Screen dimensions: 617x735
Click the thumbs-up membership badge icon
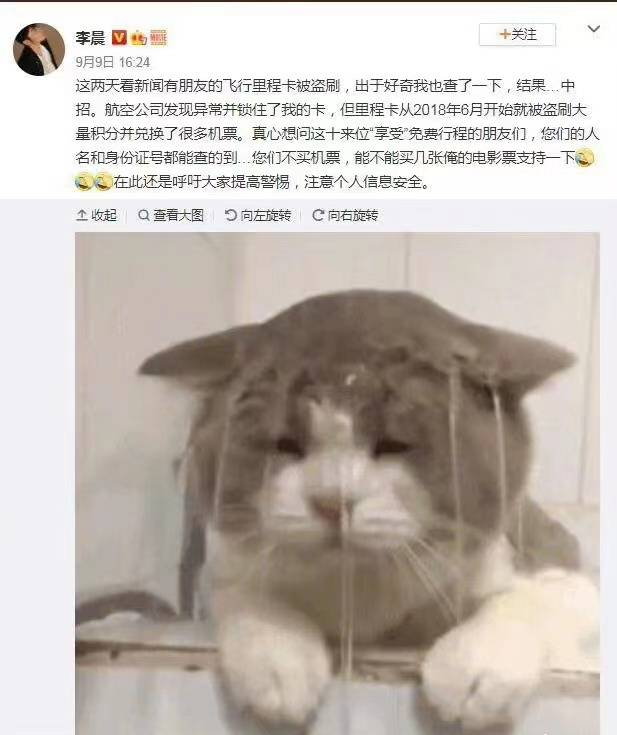pos(138,38)
